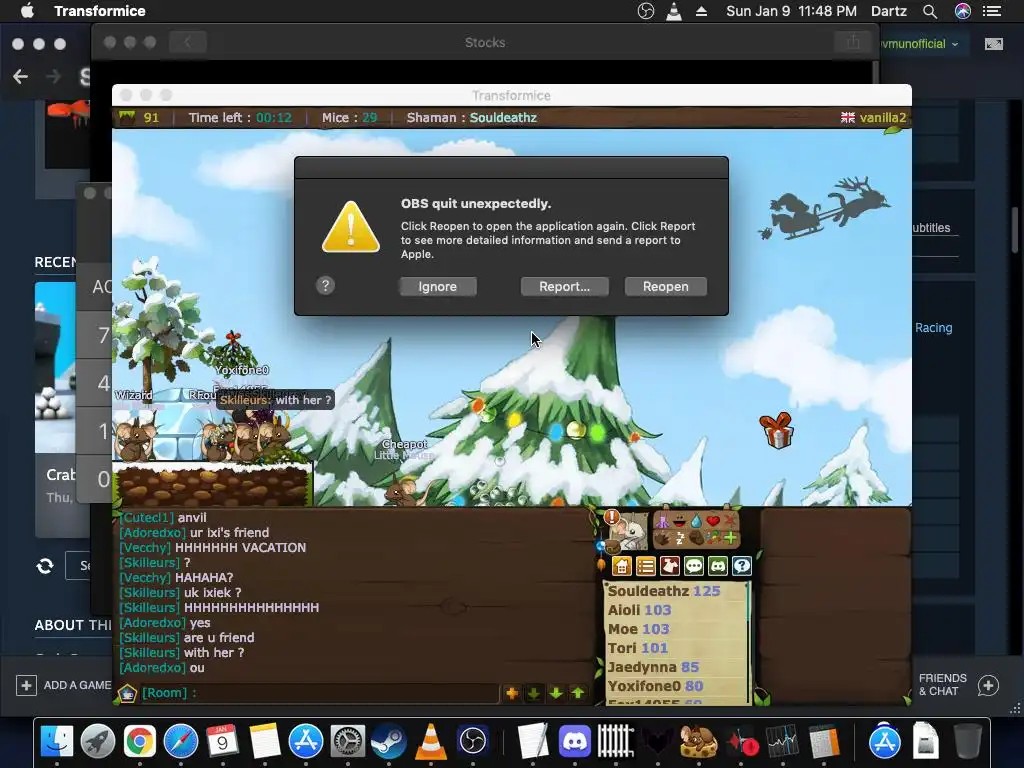Click the orange plus chat button
The height and width of the screenshot is (768, 1024).
click(512, 693)
